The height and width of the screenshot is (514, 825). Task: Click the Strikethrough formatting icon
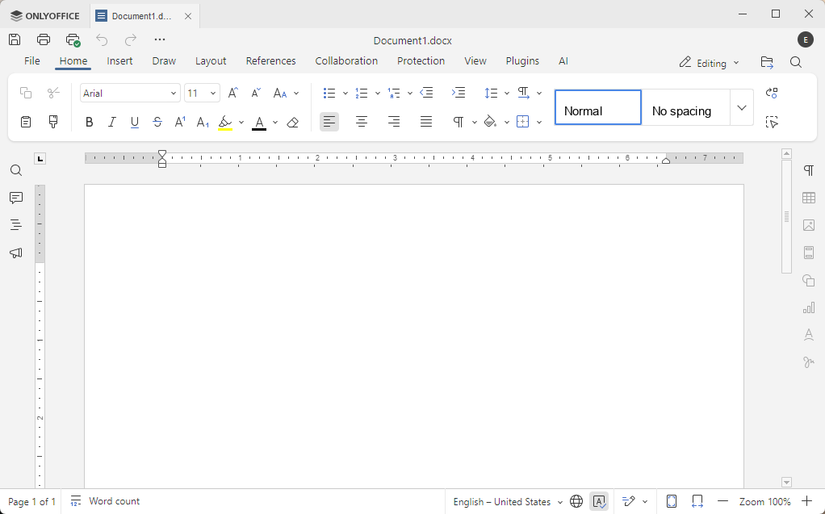pos(157,122)
